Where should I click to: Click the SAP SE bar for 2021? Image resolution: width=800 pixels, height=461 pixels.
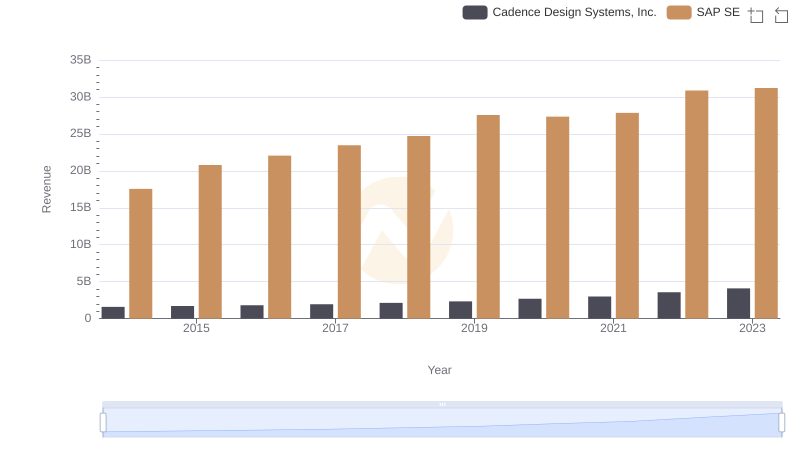tap(627, 216)
